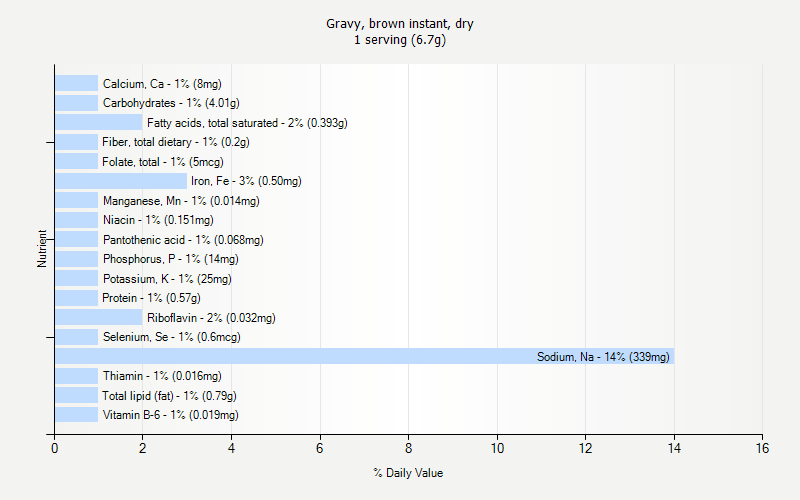Image resolution: width=800 pixels, height=500 pixels.
Task: Select 'Pantothenic acid - 1% (0.068mg)' label
Action: (183, 240)
